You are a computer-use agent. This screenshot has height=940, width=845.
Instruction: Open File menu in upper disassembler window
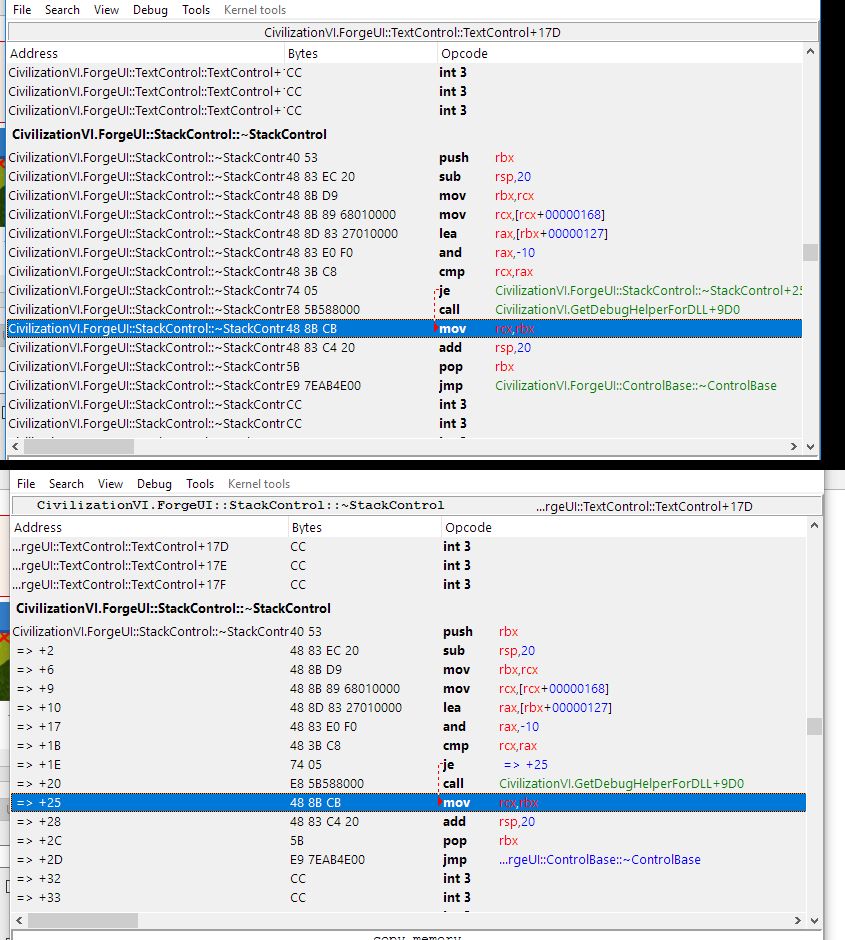(22, 10)
